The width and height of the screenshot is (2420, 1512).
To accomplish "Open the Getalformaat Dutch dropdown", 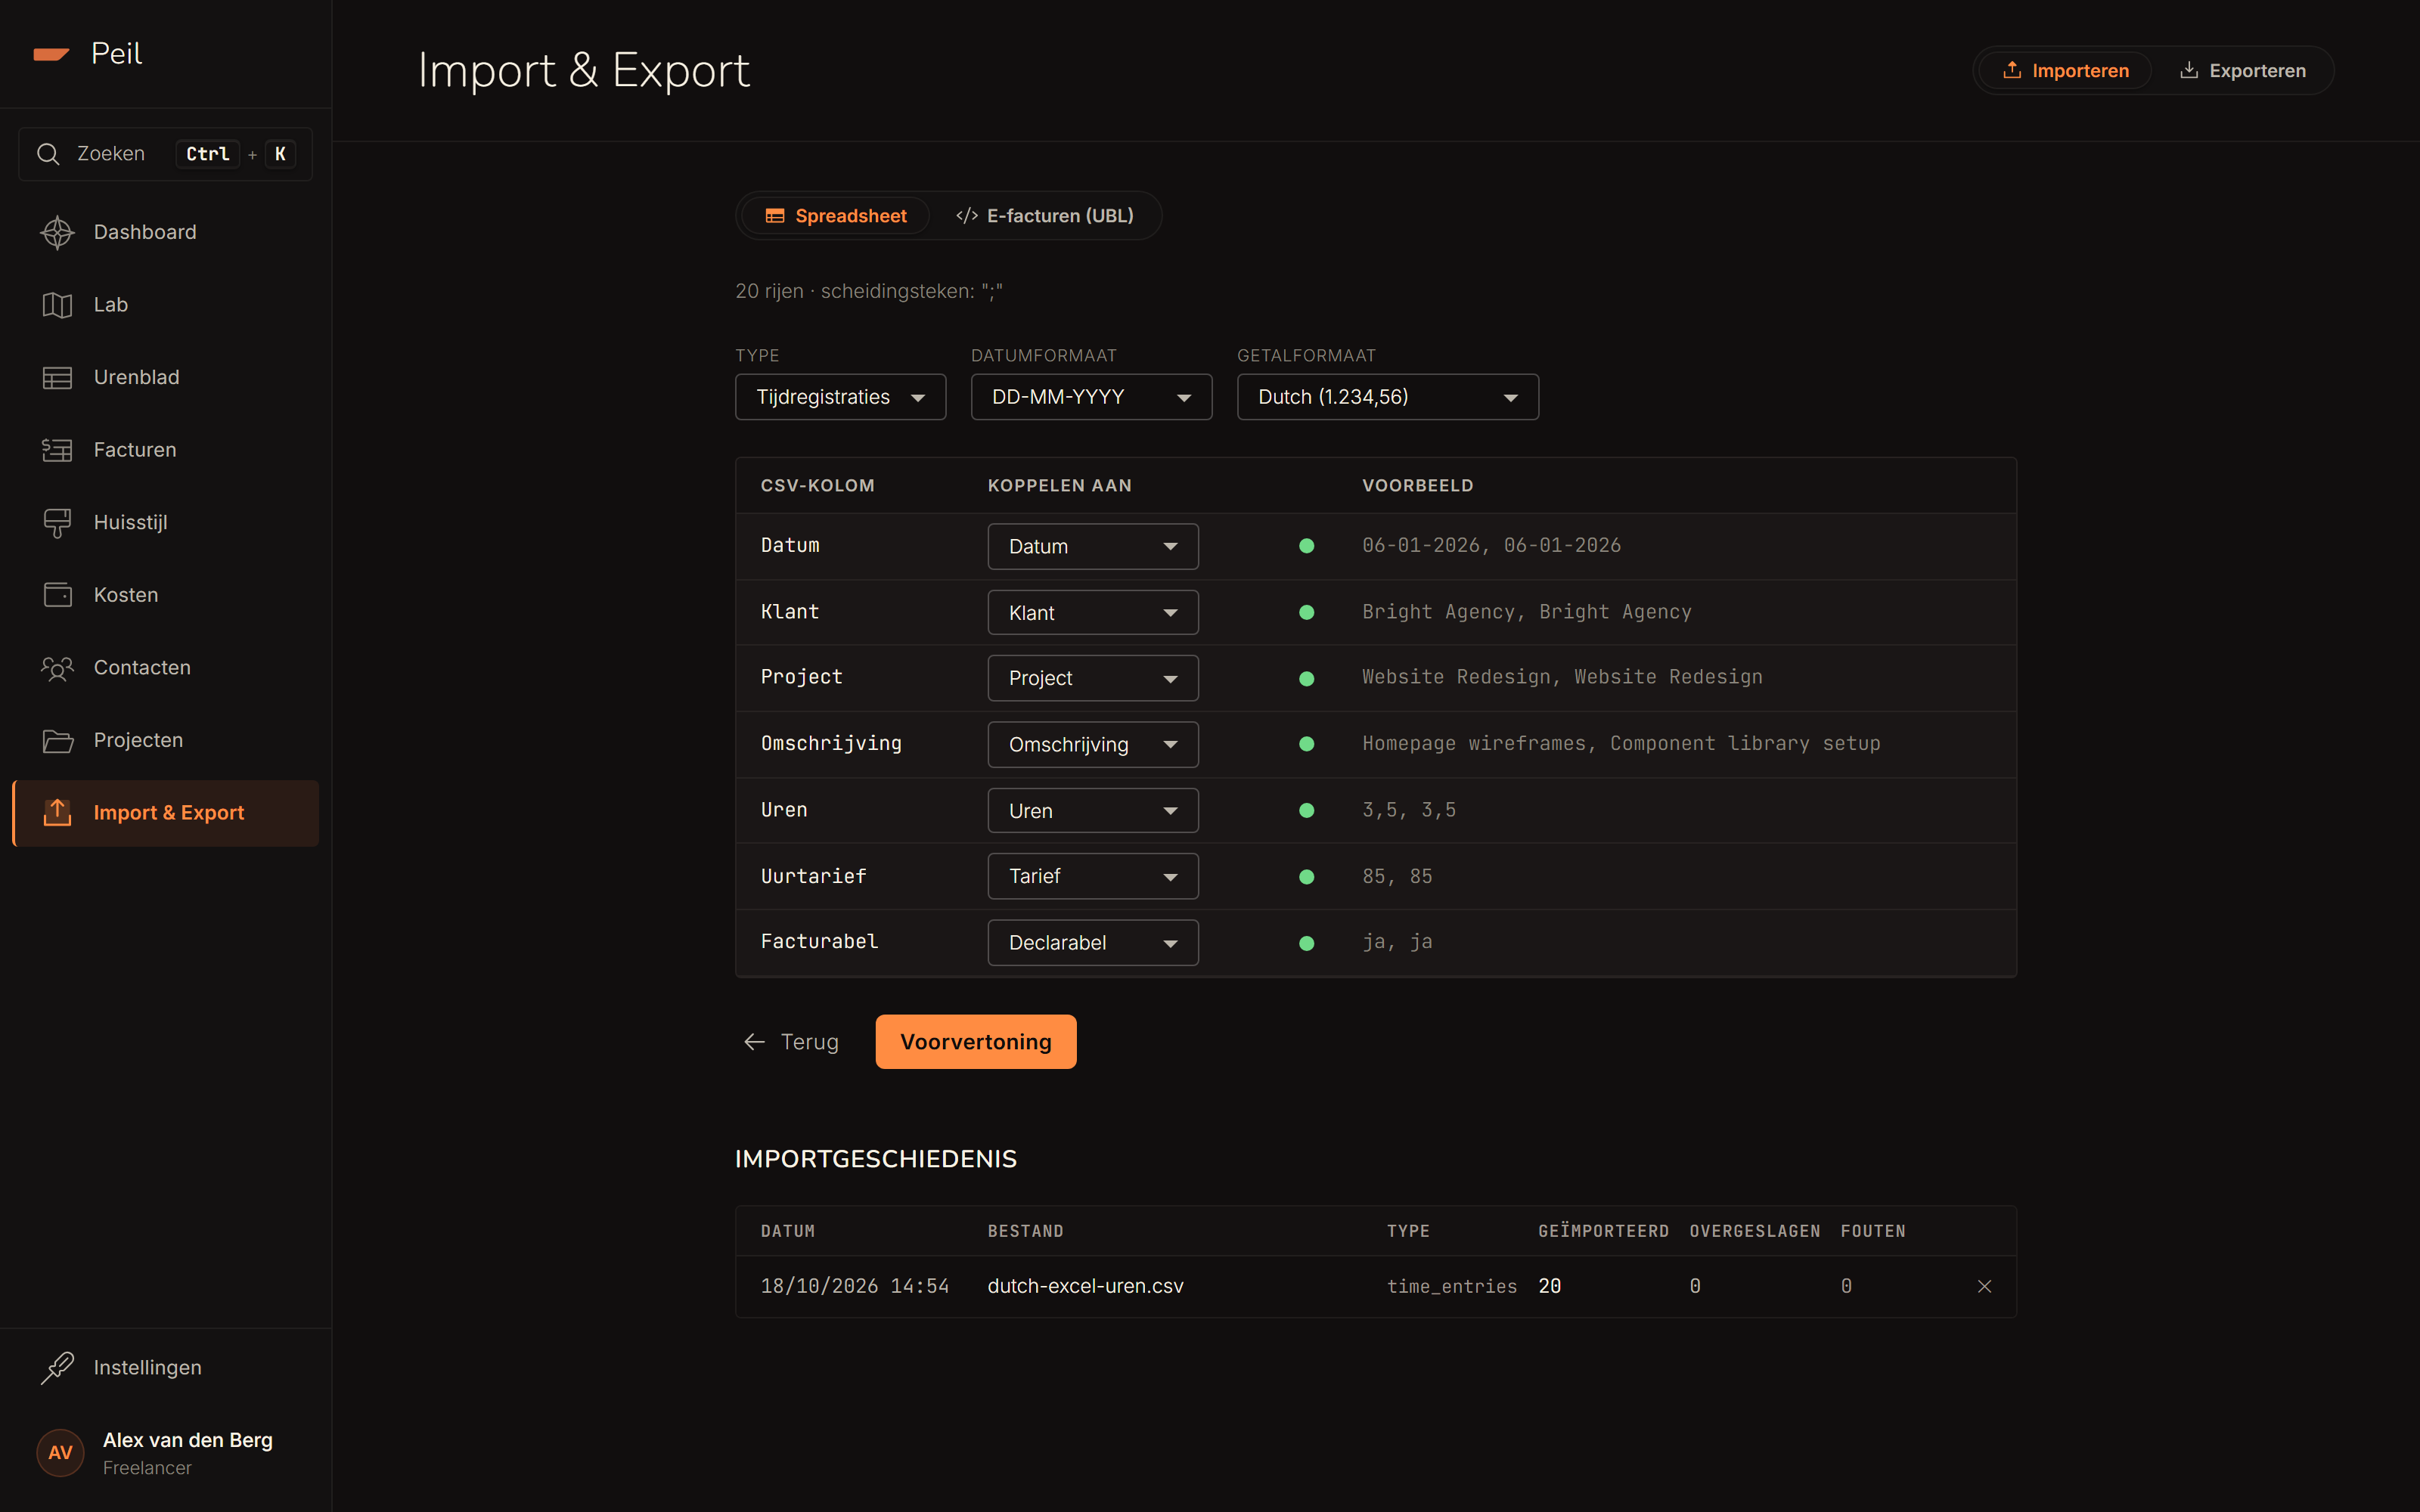I will [1387, 397].
